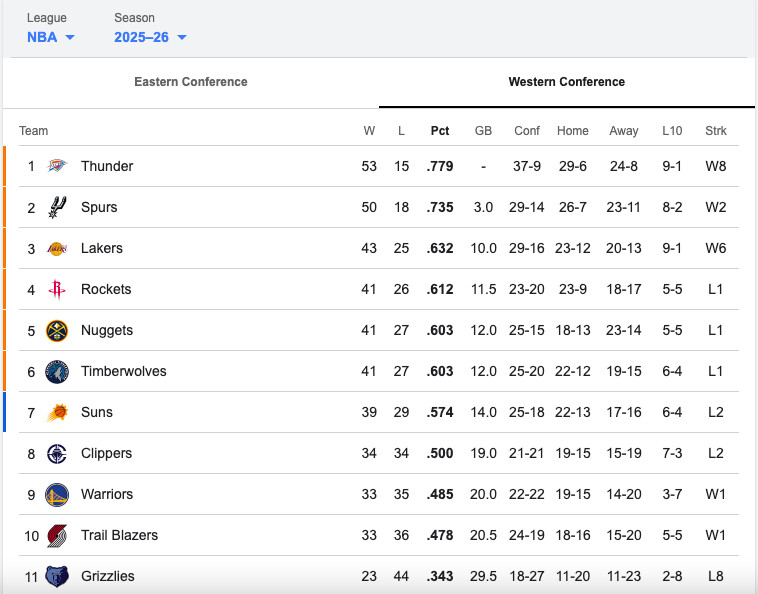Click the Suns team logo
This screenshot has width=758, height=594.
click(x=57, y=412)
